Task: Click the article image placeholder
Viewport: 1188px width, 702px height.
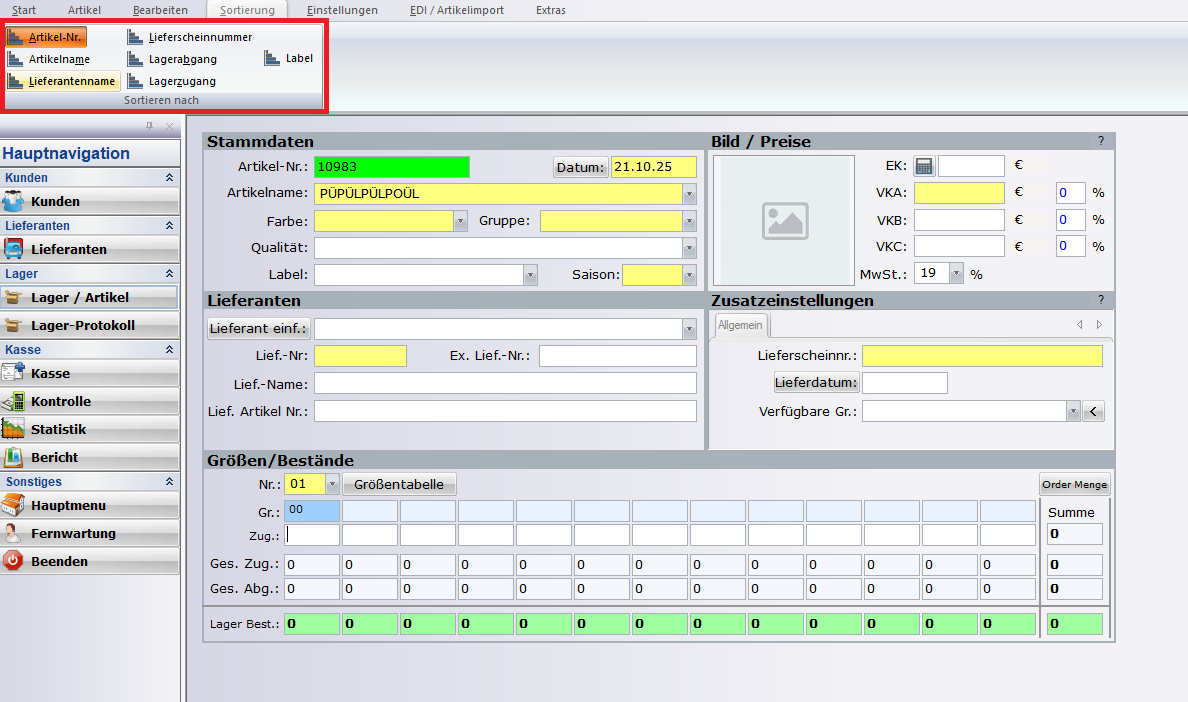Action: pos(785,220)
